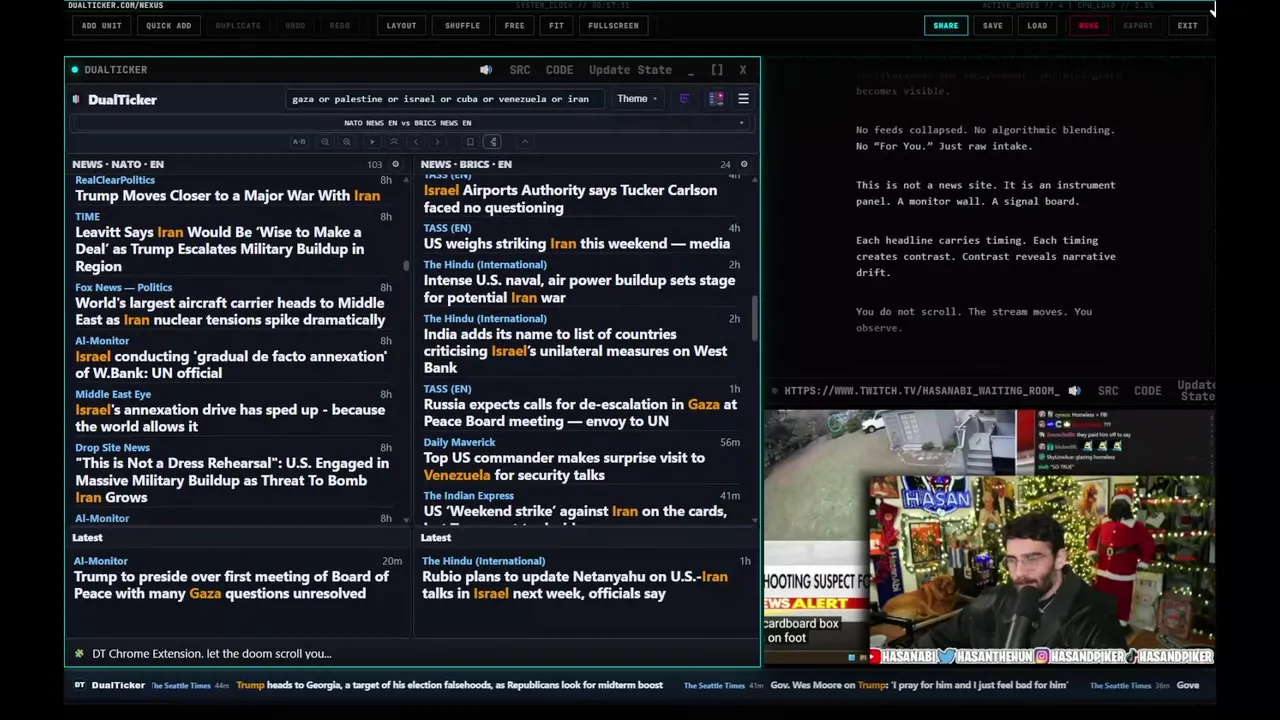Image resolution: width=1280 pixels, height=720 pixels.
Task: Open 'US weighs striking Iran this weekend' headline
Action: pyautogui.click(x=576, y=244)
